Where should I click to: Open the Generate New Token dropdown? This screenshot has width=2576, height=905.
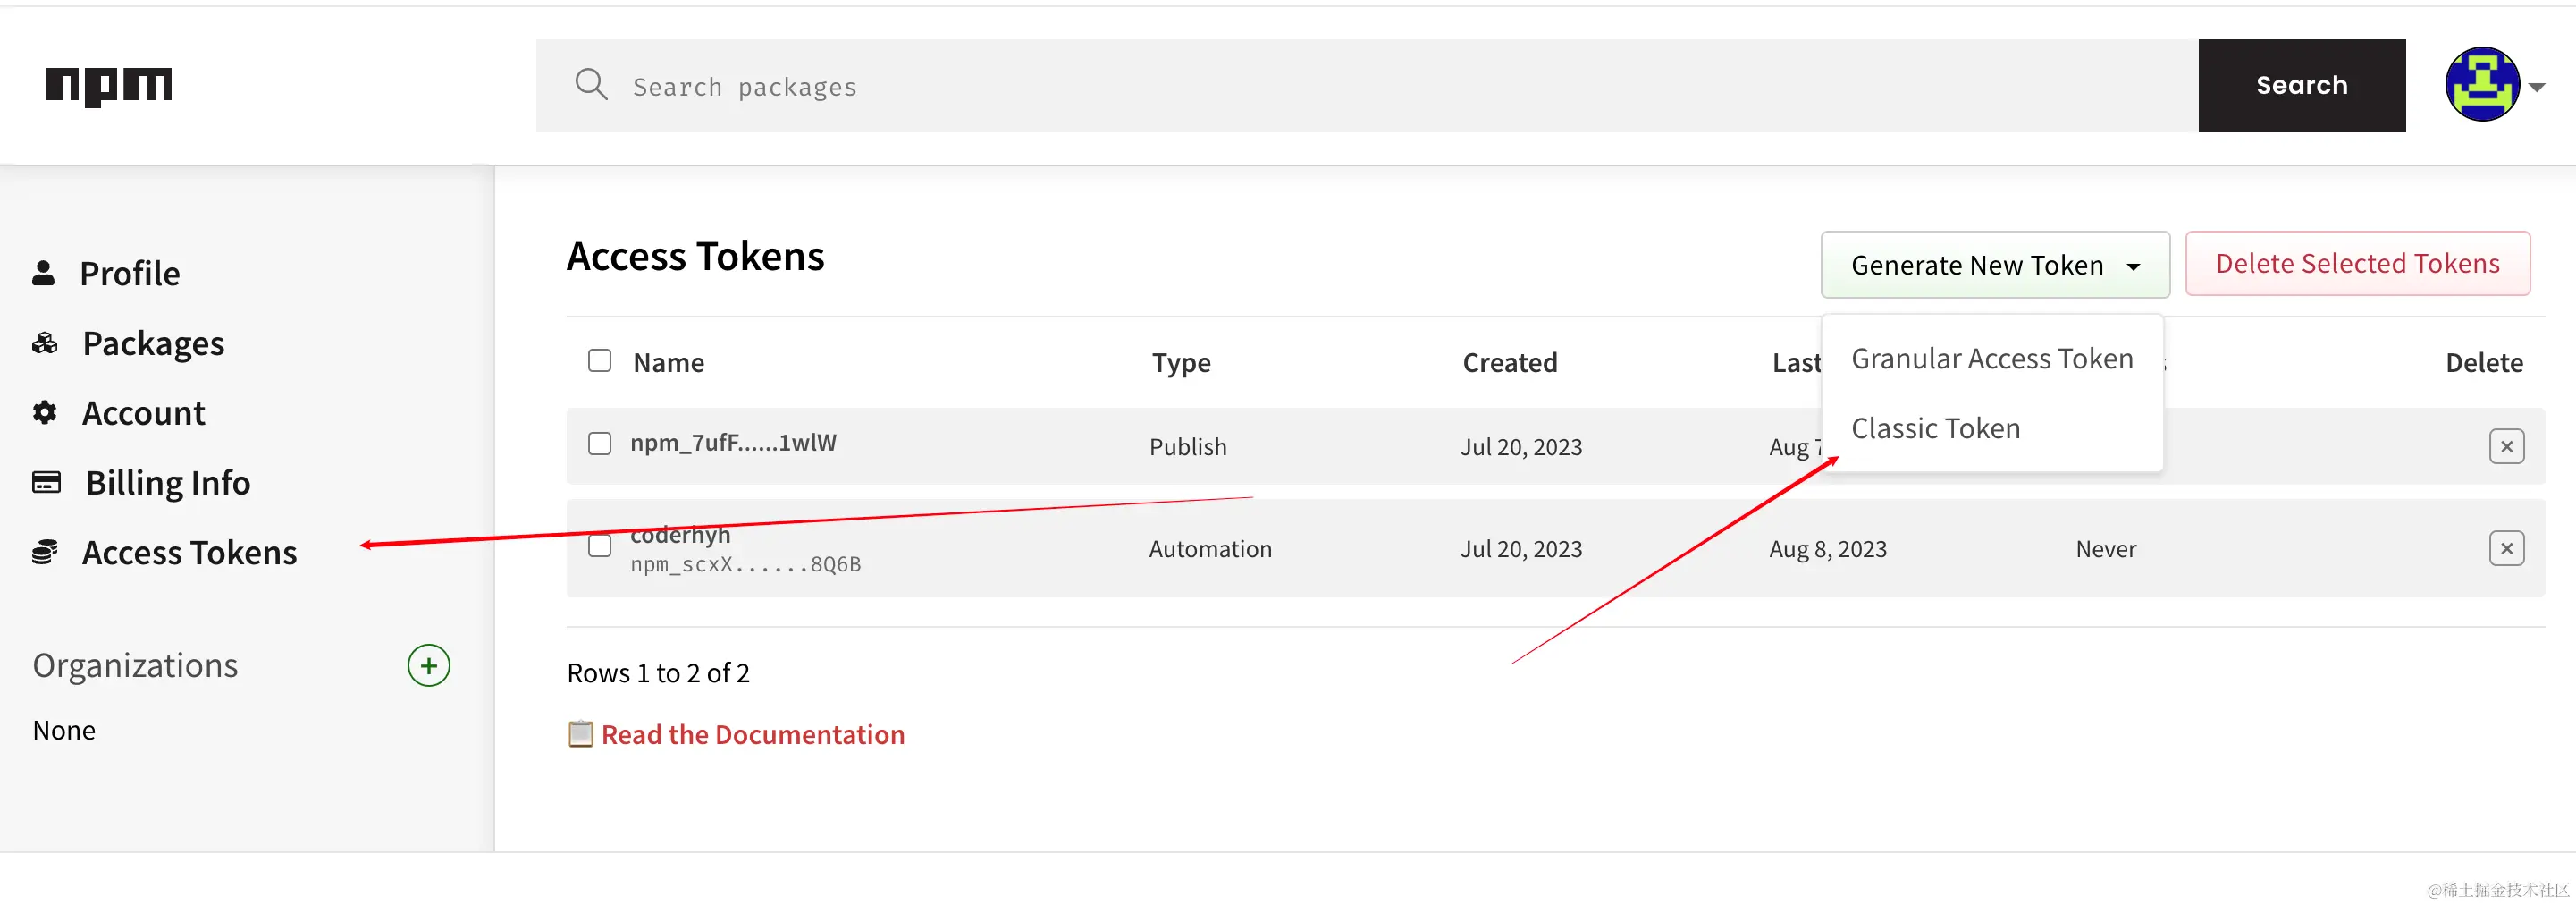[x=1994, y=265]
